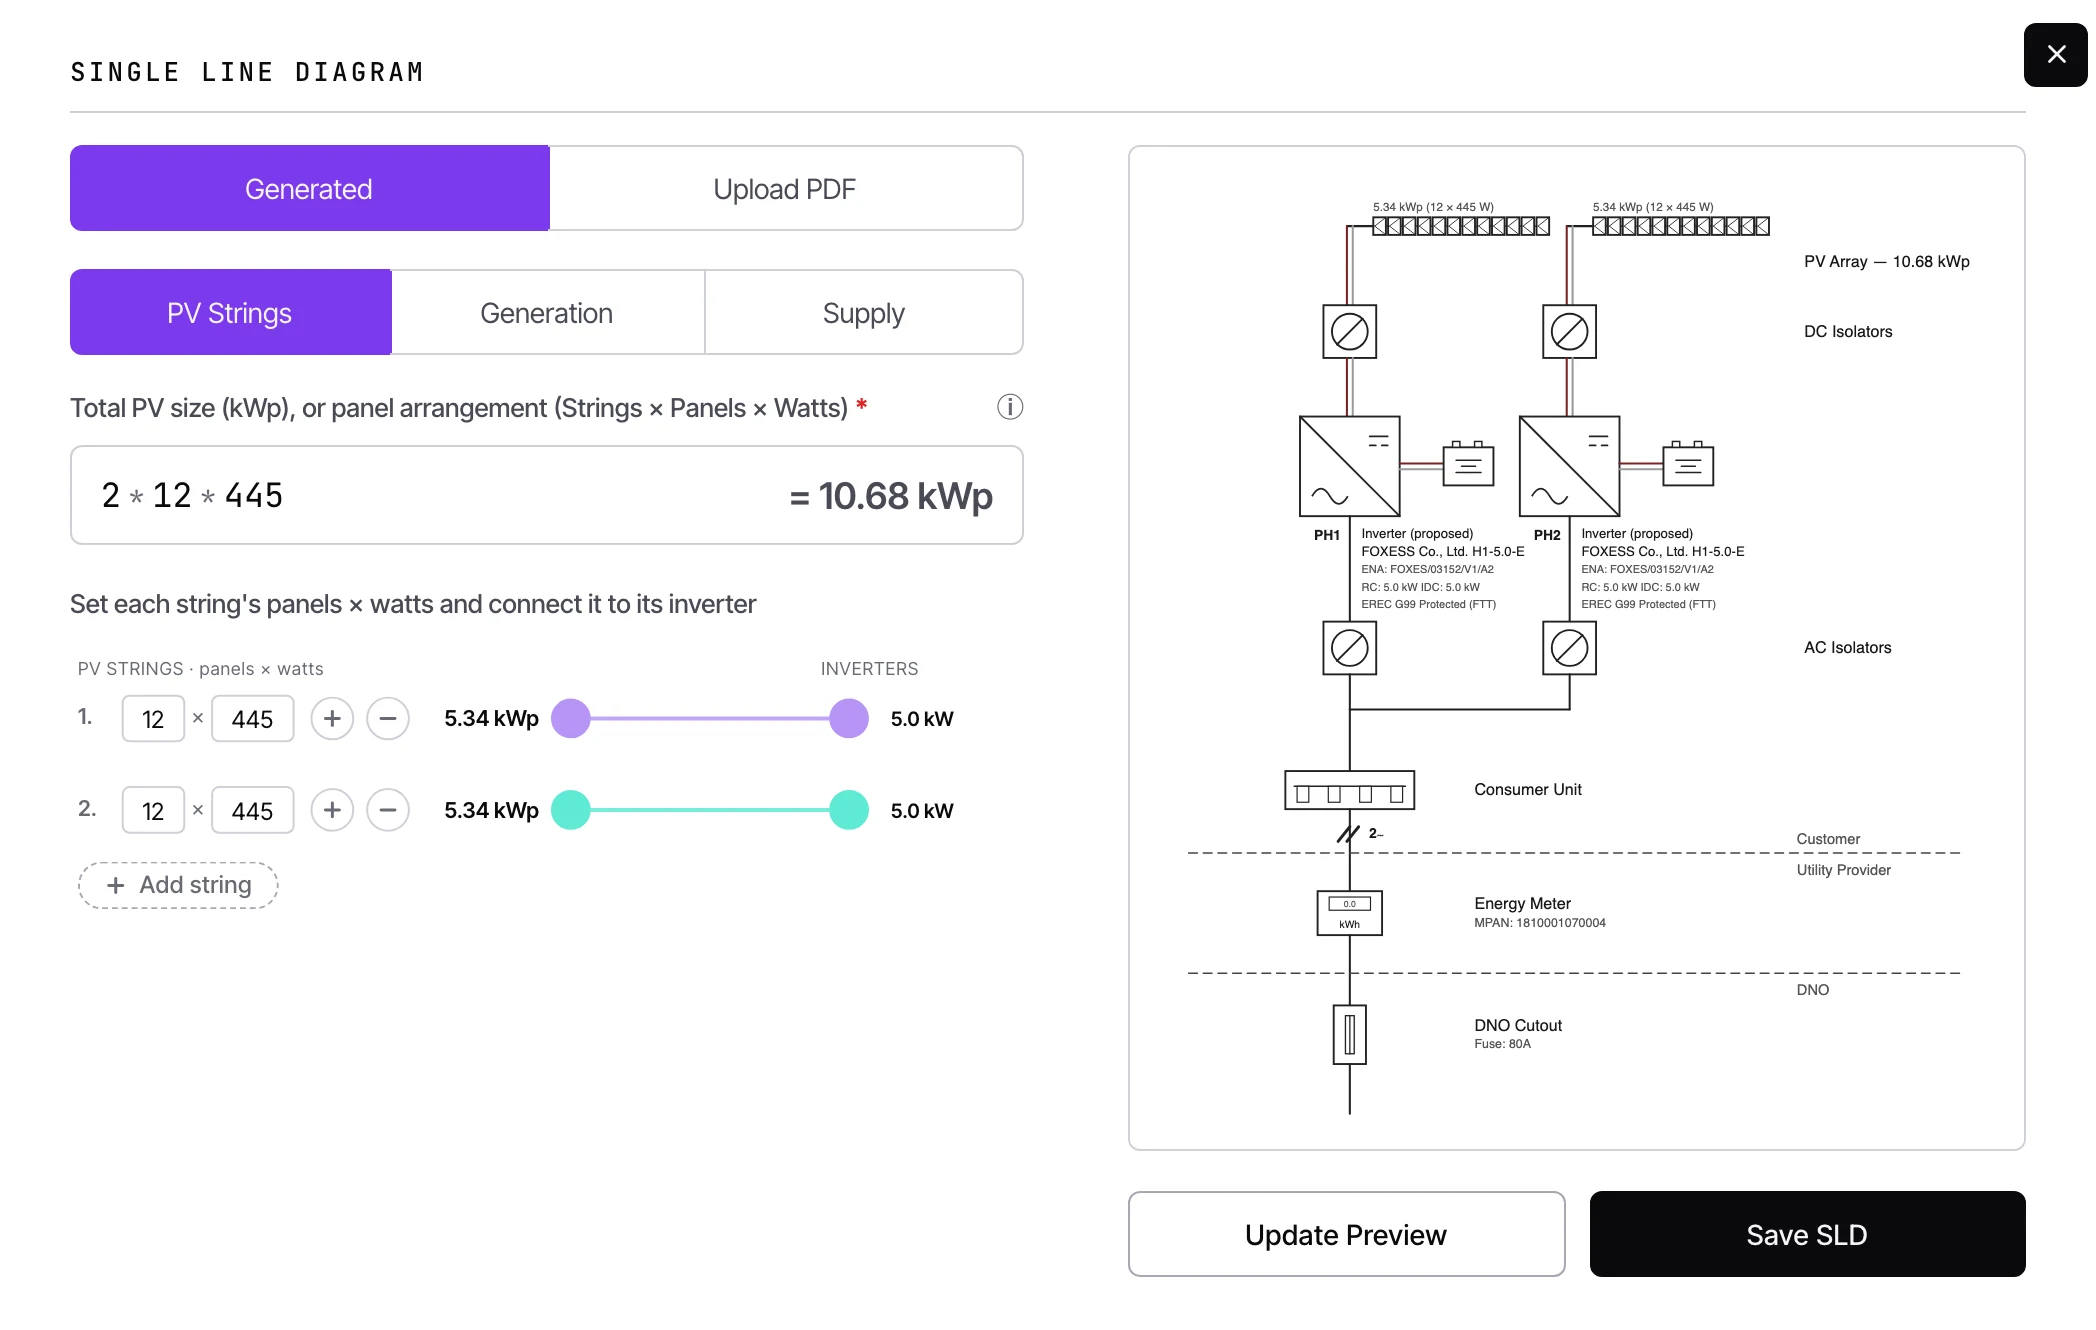Click the Energy Meter kWh symbol
2096x1330 pixels.
tap(1349, 913)
